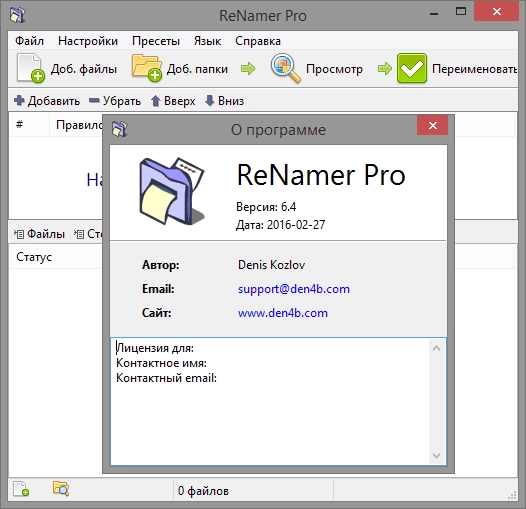Click the # column header

point(30,125)
